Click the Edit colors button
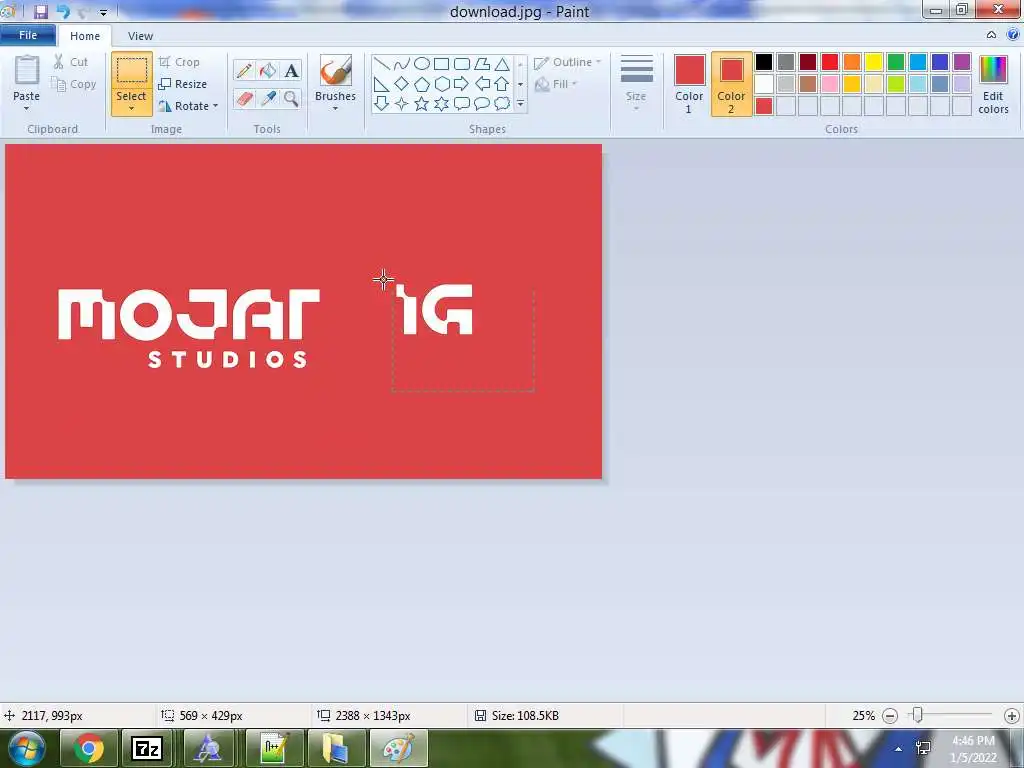This screenshot has width=1024, height=768. pos(993,85)
